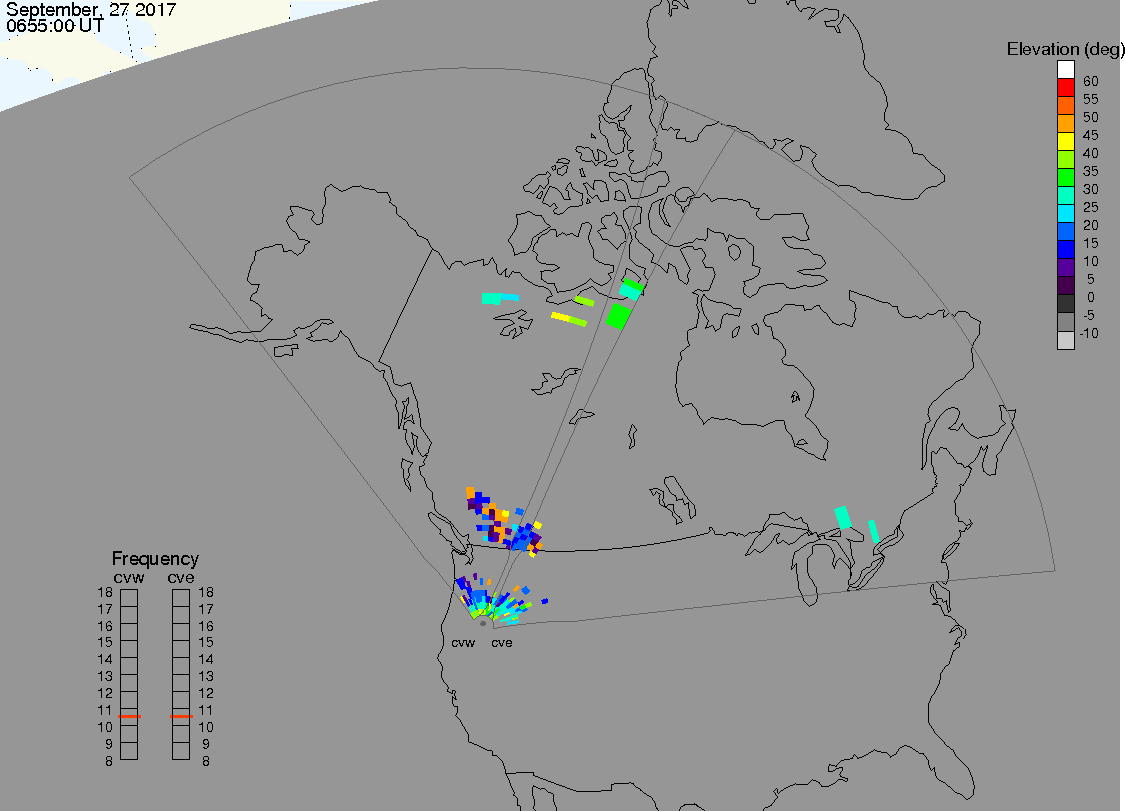This screenshot has height=811, width=1125.
Task: Click the '12' label right of the cve bar
Action: (x=206, y=693)
